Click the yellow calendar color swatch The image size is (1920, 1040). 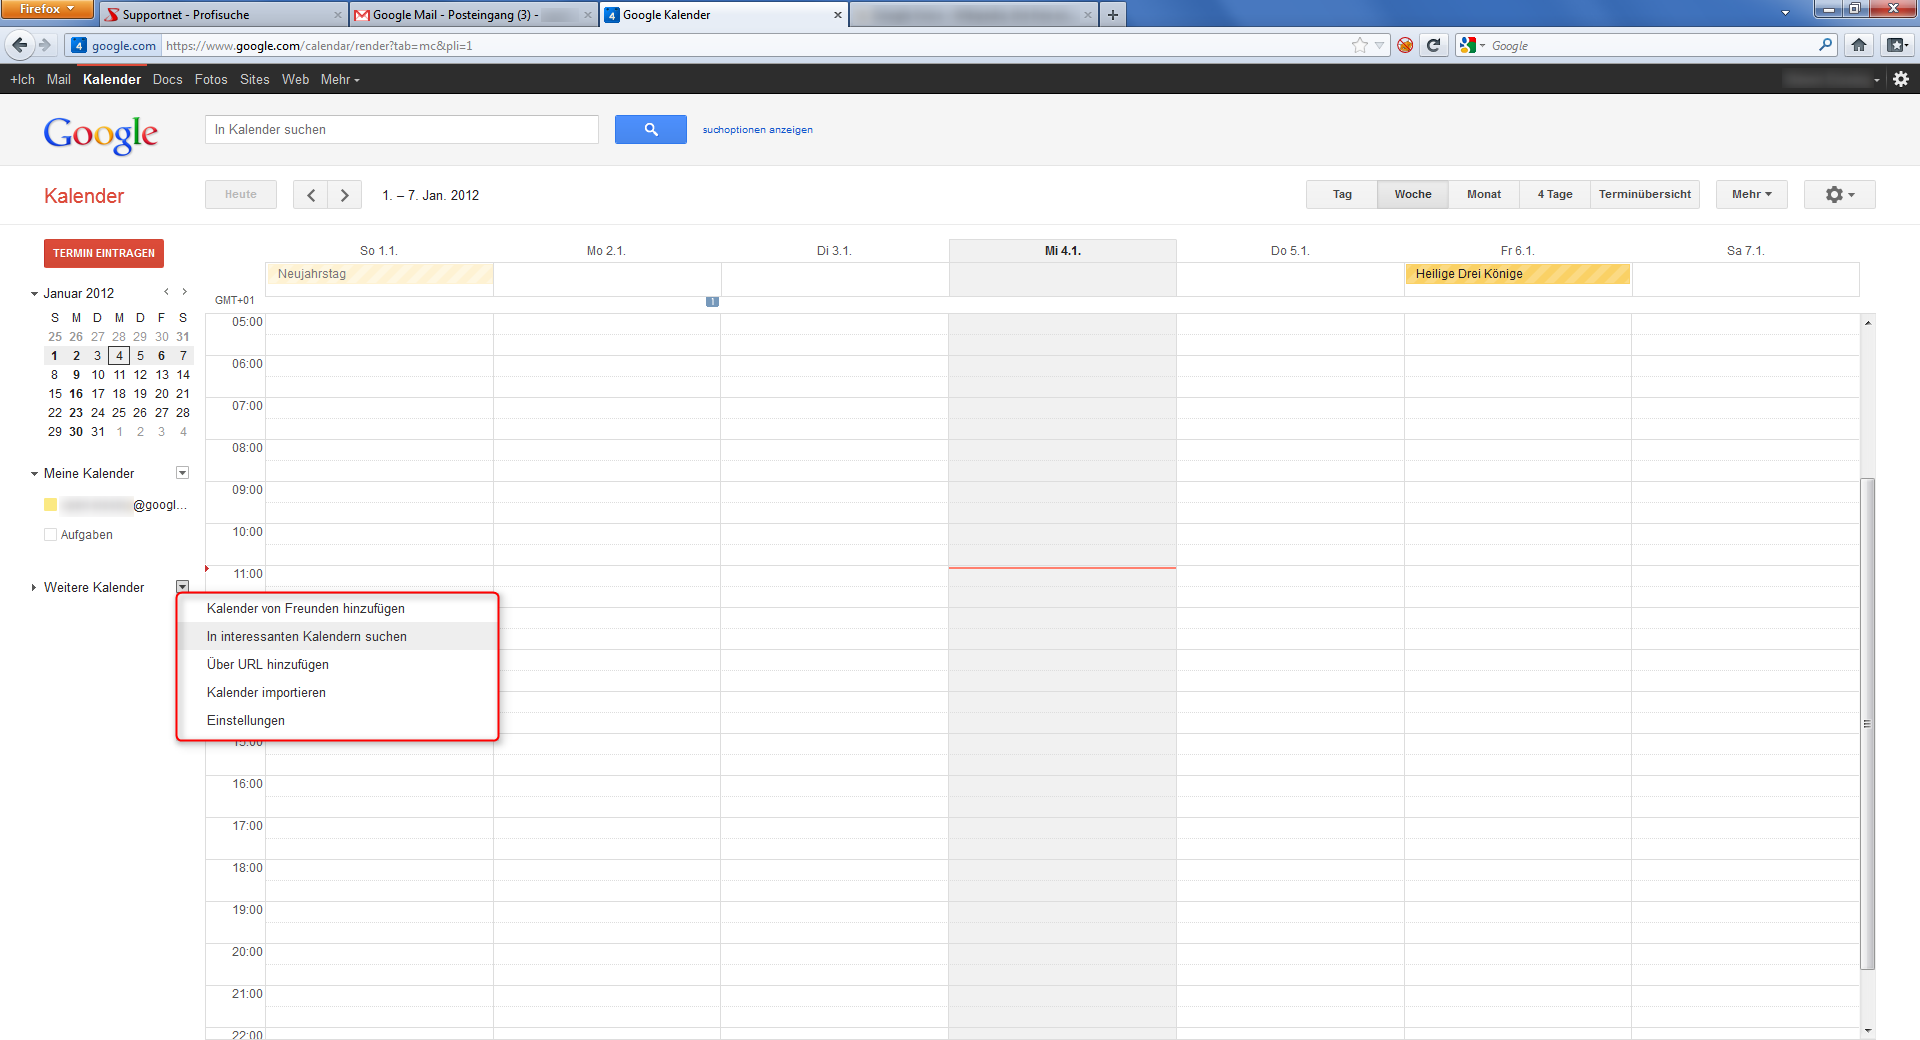pyautogui.click(x=50, y=504)
